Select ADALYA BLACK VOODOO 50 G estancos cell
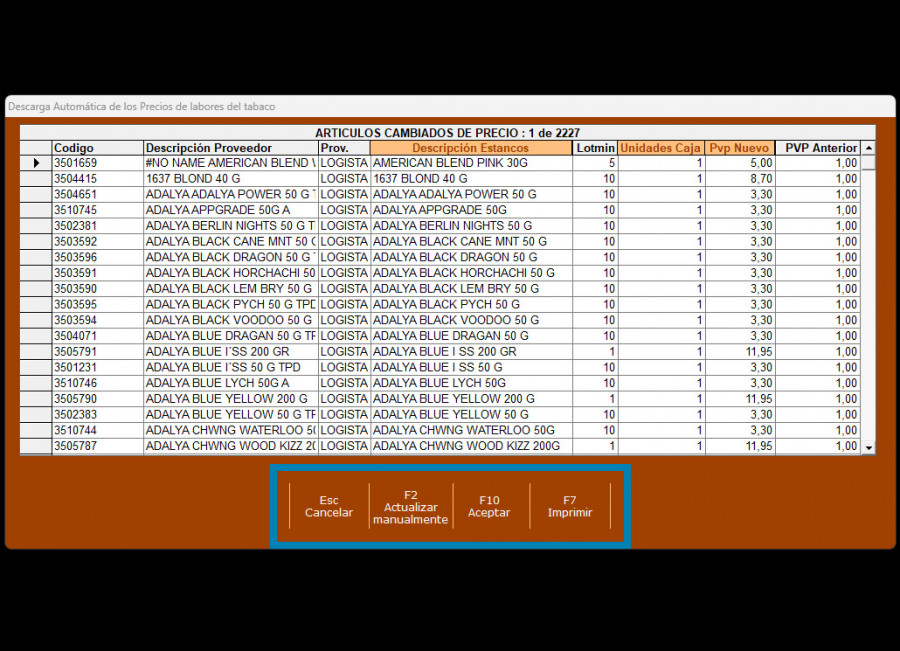This screenshot has height=651, width=900. click(470, 320)
